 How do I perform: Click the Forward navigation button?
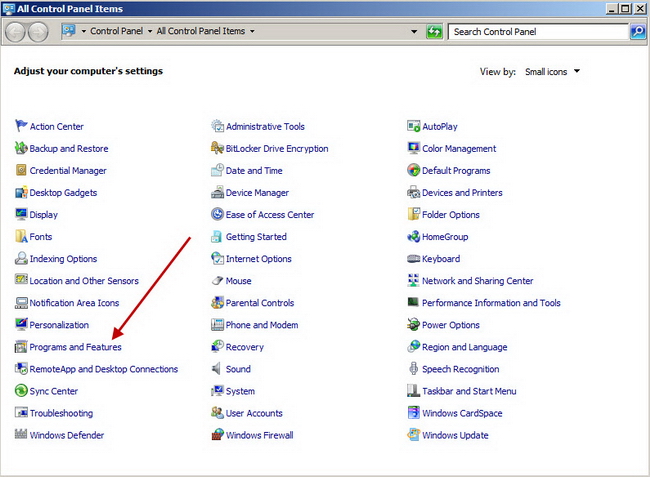point(38,32)
